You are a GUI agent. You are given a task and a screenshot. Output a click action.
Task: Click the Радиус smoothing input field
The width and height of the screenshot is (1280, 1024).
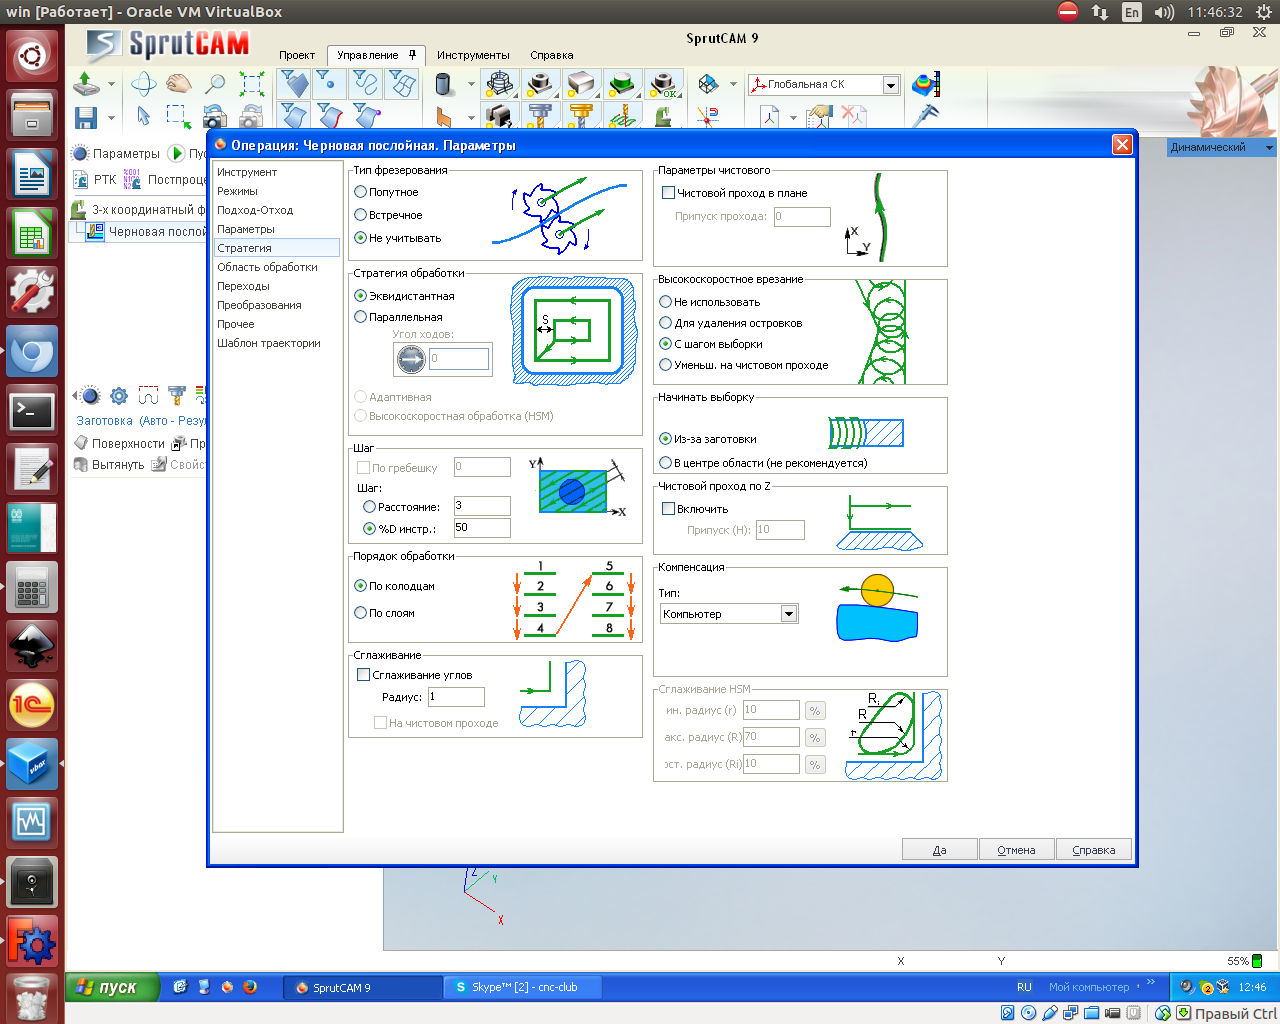pos(456,697)
